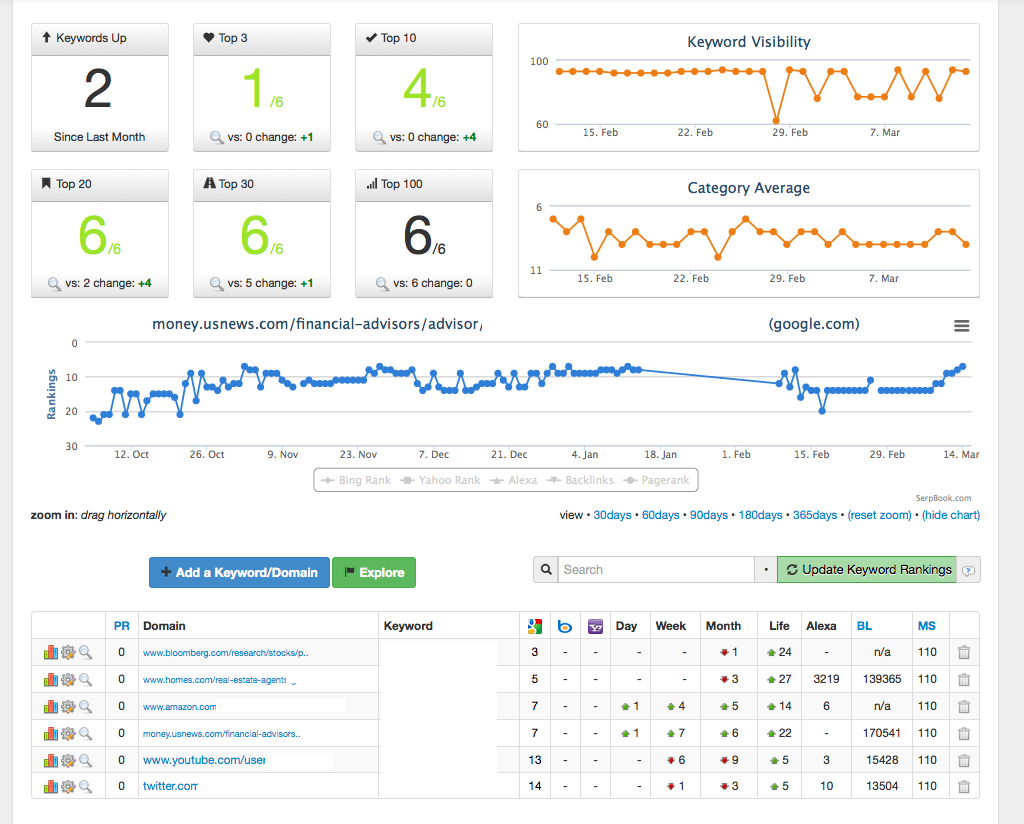Click the Bing search engine column icon

pyautogui.click(x=565, y=626)
